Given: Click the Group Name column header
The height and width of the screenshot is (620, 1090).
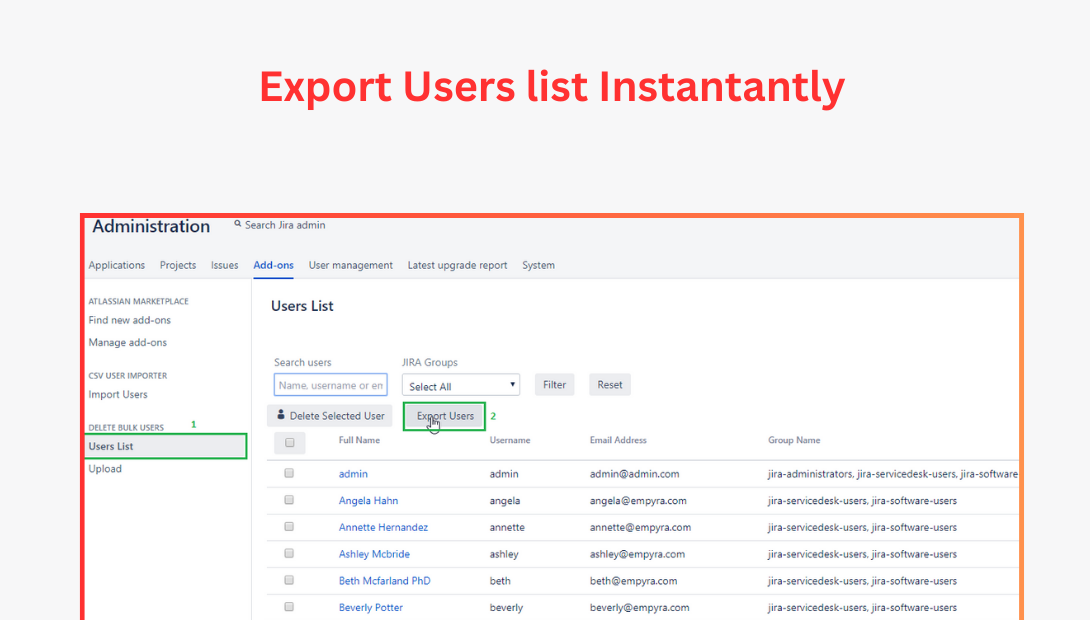Looking at the screenshot, I should 794,440.
